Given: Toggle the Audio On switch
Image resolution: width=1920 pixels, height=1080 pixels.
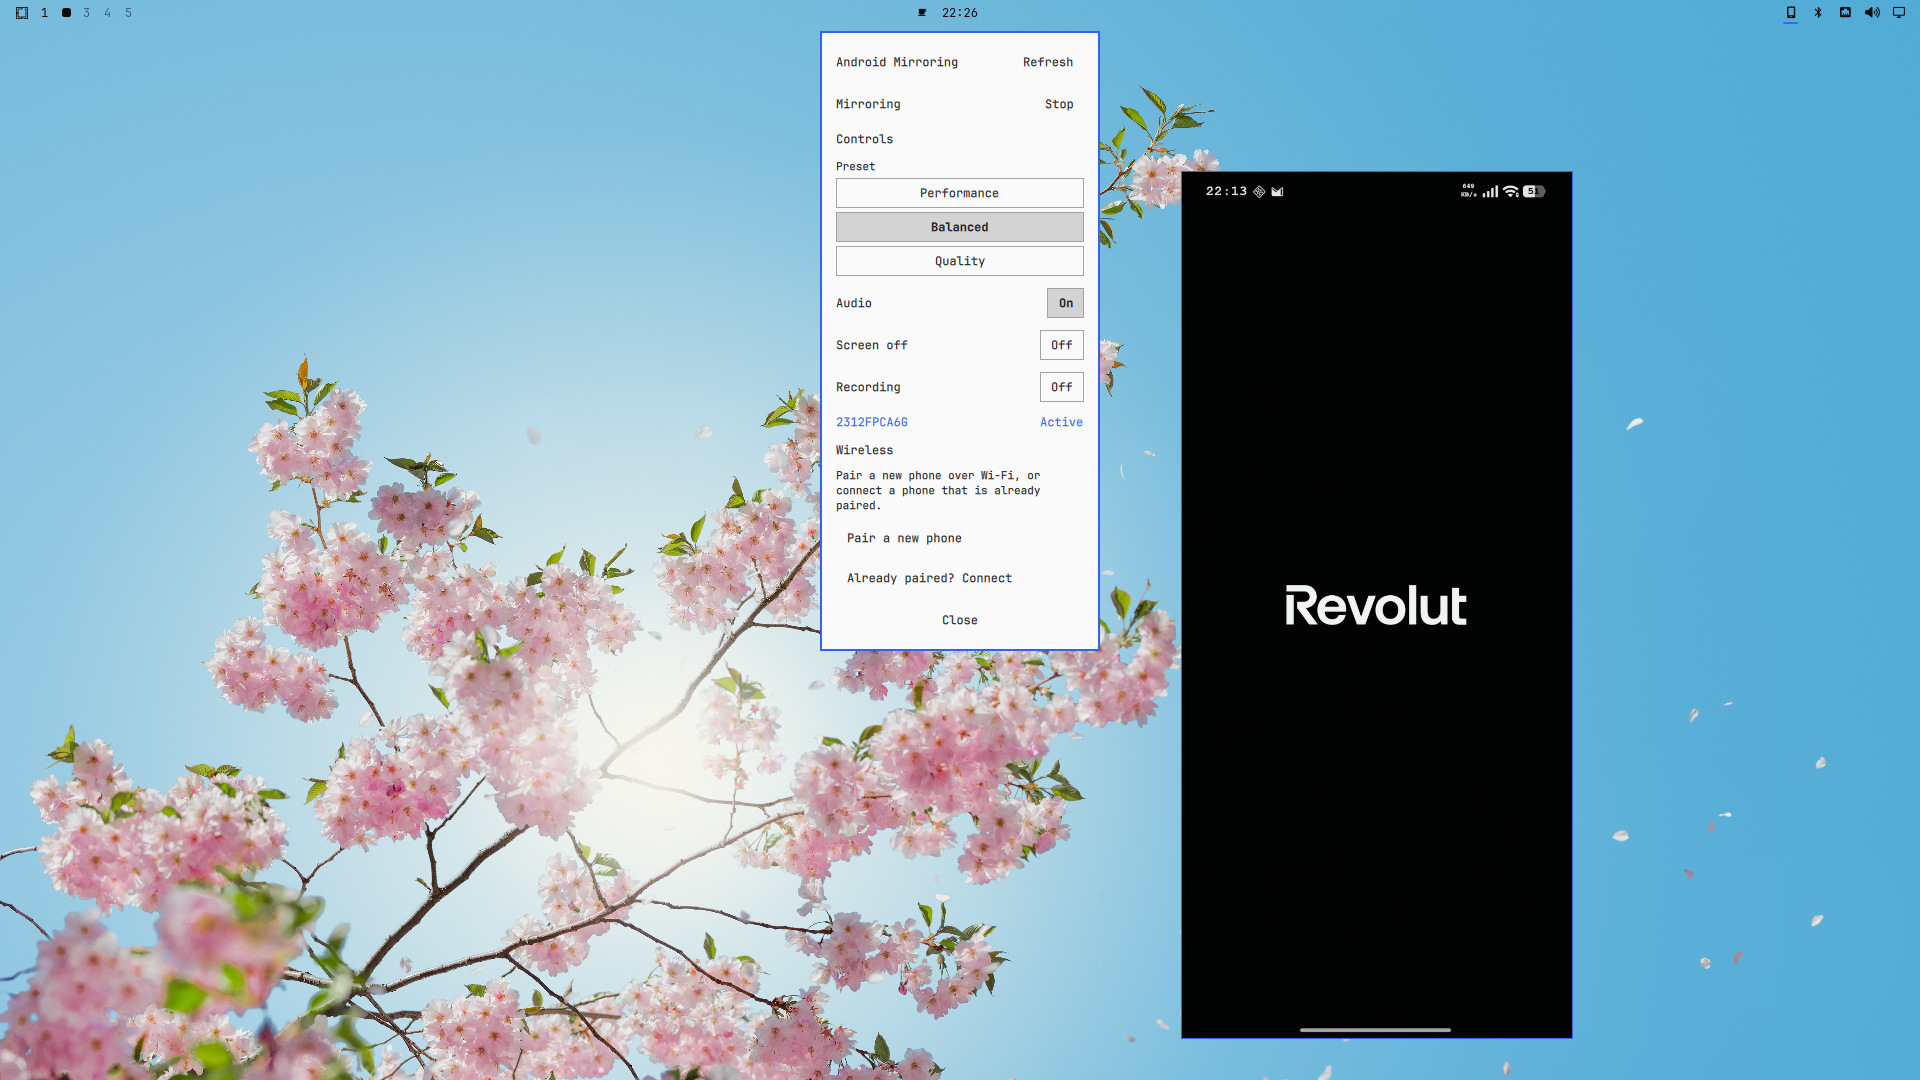Looking at the screenshot, I should point(1065,303).
